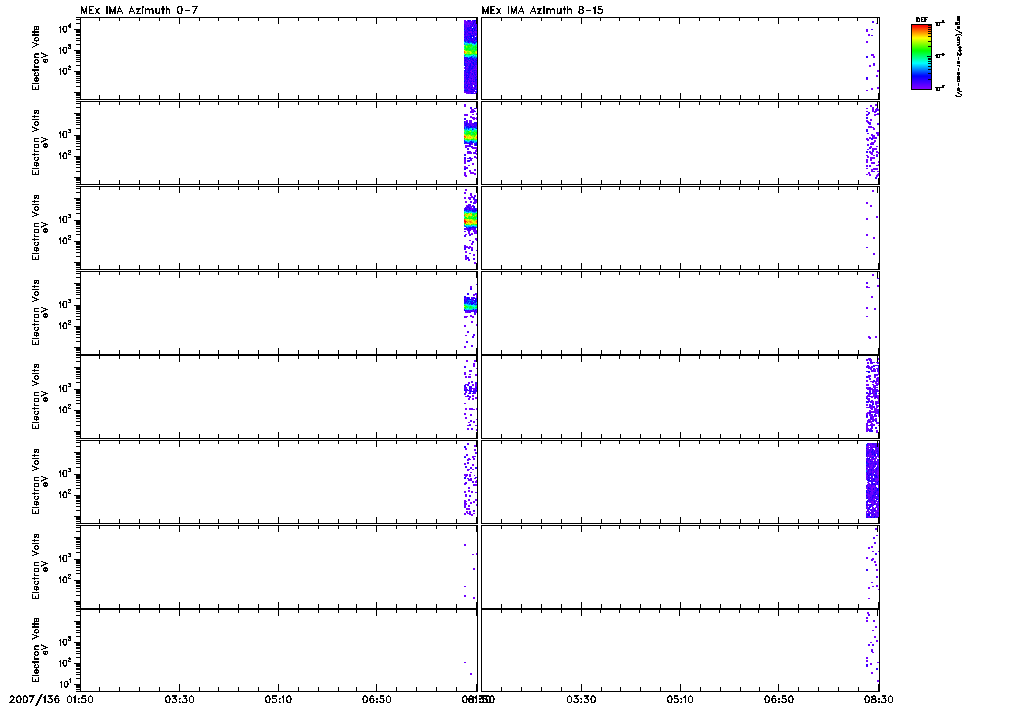Viewport: 1024px width, 708px height.
Task: Select the bottom panel of the Azimuth 8-15 column
Action: [x=680, y=651]
